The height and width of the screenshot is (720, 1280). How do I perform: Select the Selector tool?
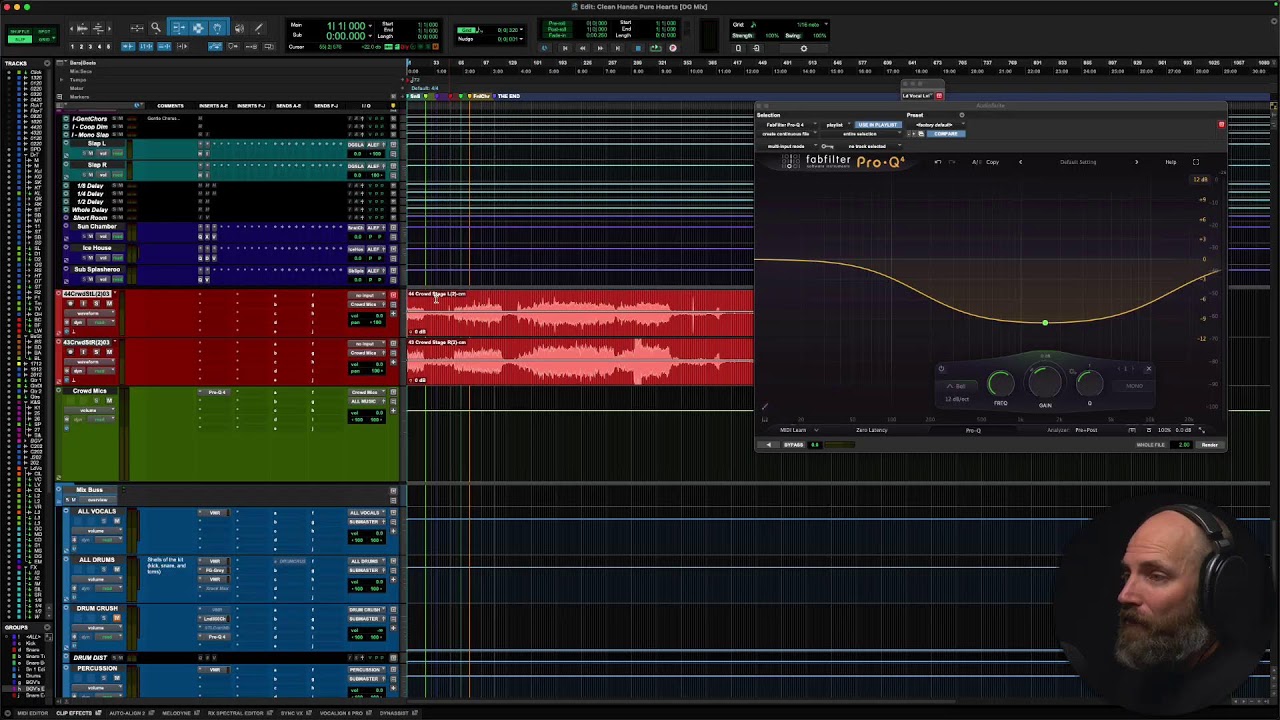coord(197,28)
